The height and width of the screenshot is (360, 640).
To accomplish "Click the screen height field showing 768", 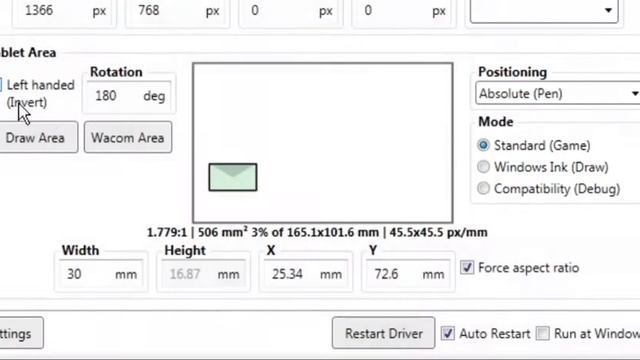I will pos(178,11).
